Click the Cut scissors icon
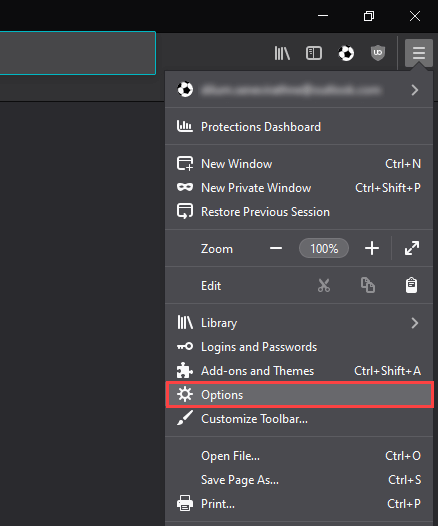The width and height of the screenshot is (438, 526). pos(324,285)
